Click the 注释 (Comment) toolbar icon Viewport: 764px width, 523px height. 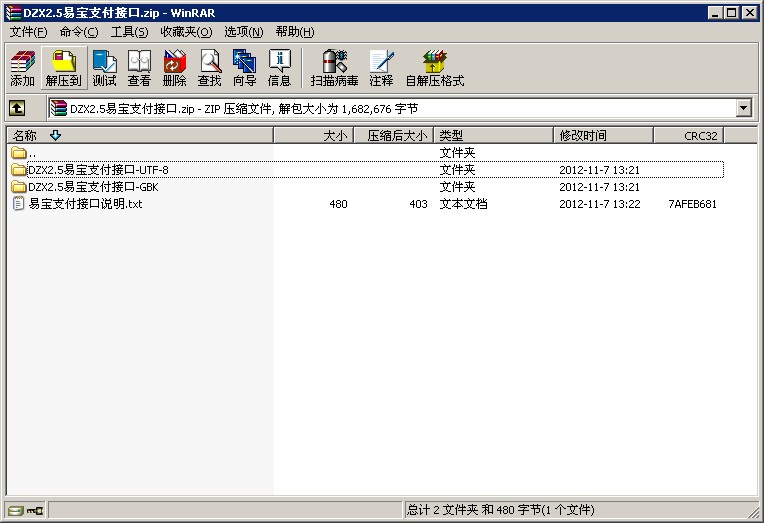pyautogui.click(x=381, y=68)
